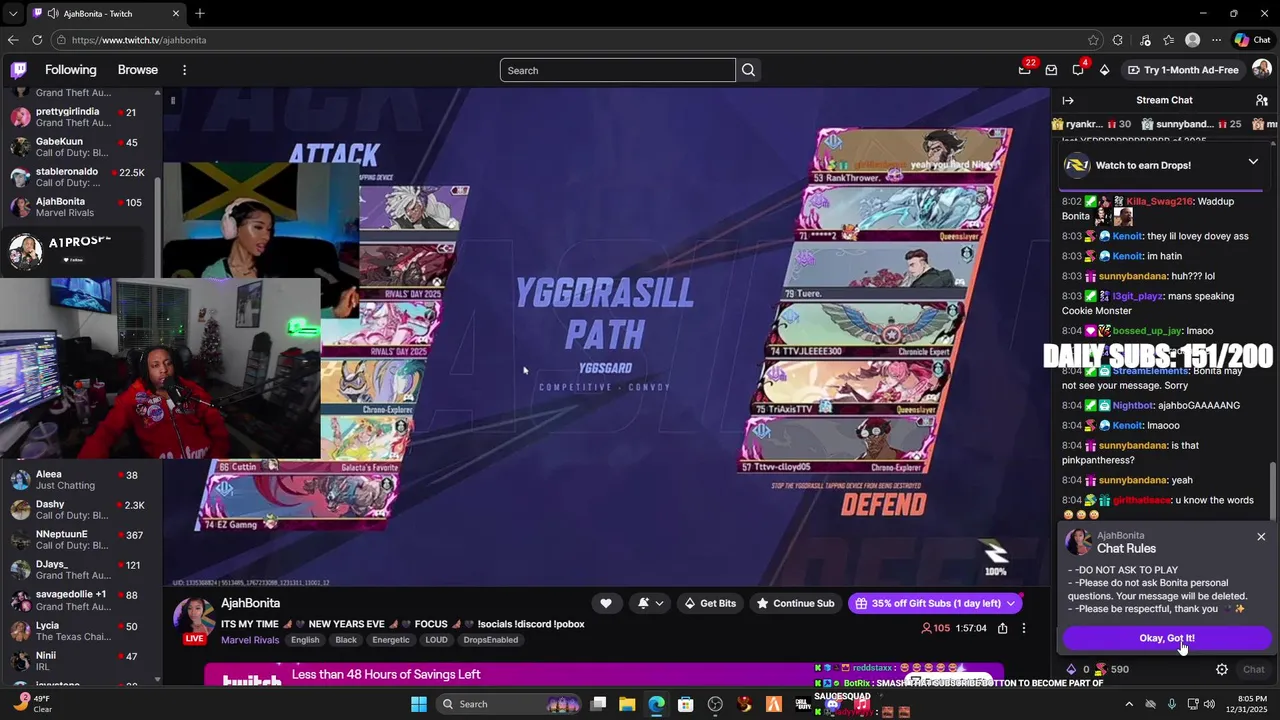The width and height of the screenshot is (1280, 720).
Task: Open the browser media control icon
Action: tap(1144, 40)
